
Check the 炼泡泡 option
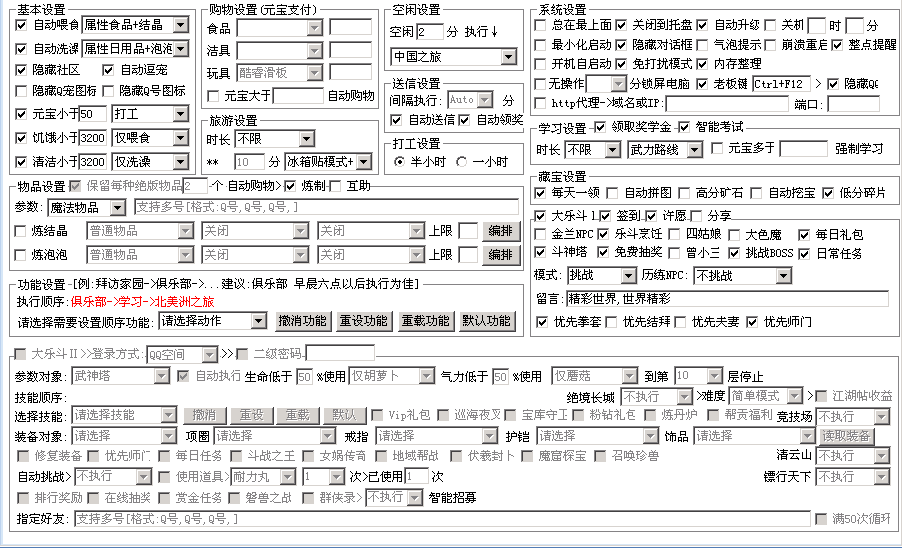click(20, 254)
